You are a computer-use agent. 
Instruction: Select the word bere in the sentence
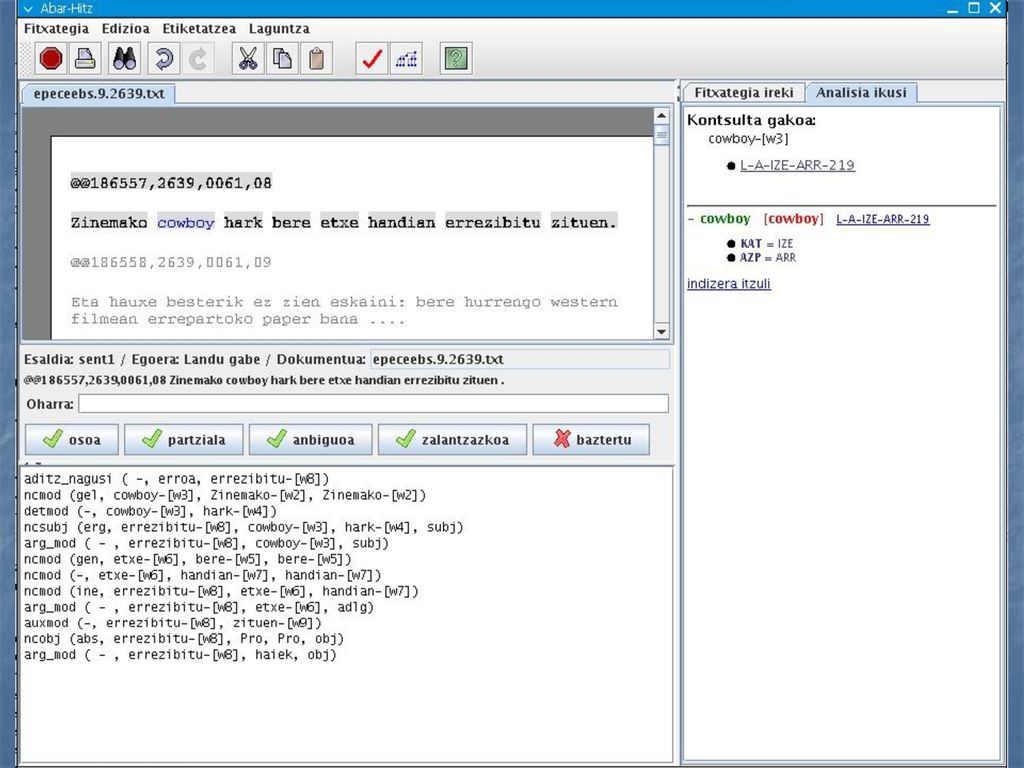coord(291,223)
